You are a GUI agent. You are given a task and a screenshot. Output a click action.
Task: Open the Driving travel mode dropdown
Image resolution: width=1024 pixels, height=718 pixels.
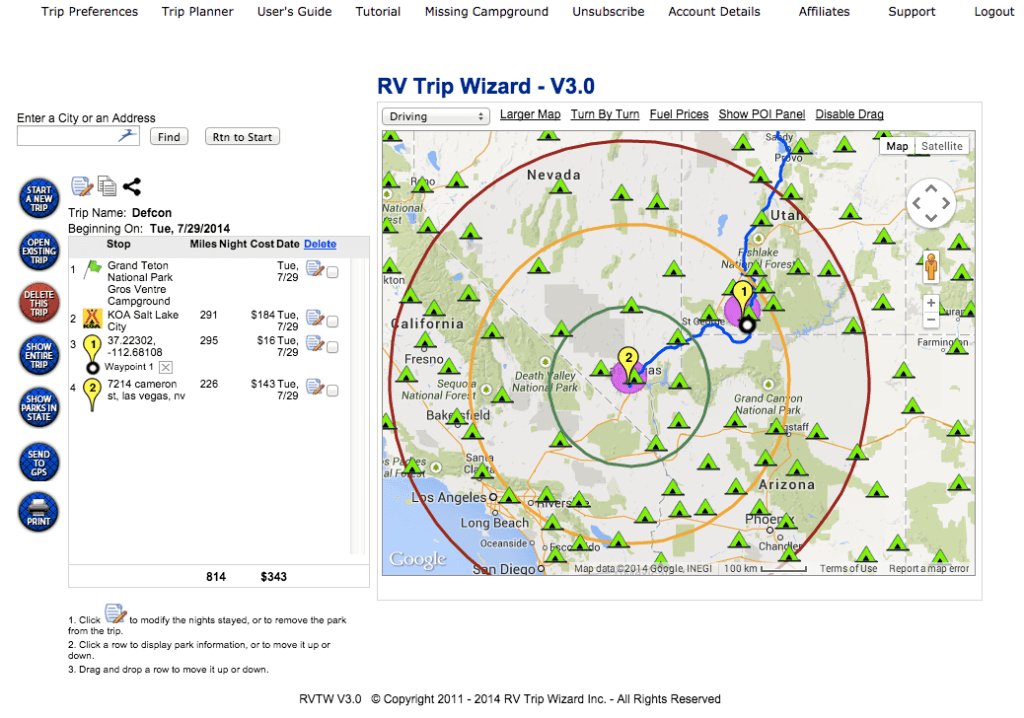point(436,116)
